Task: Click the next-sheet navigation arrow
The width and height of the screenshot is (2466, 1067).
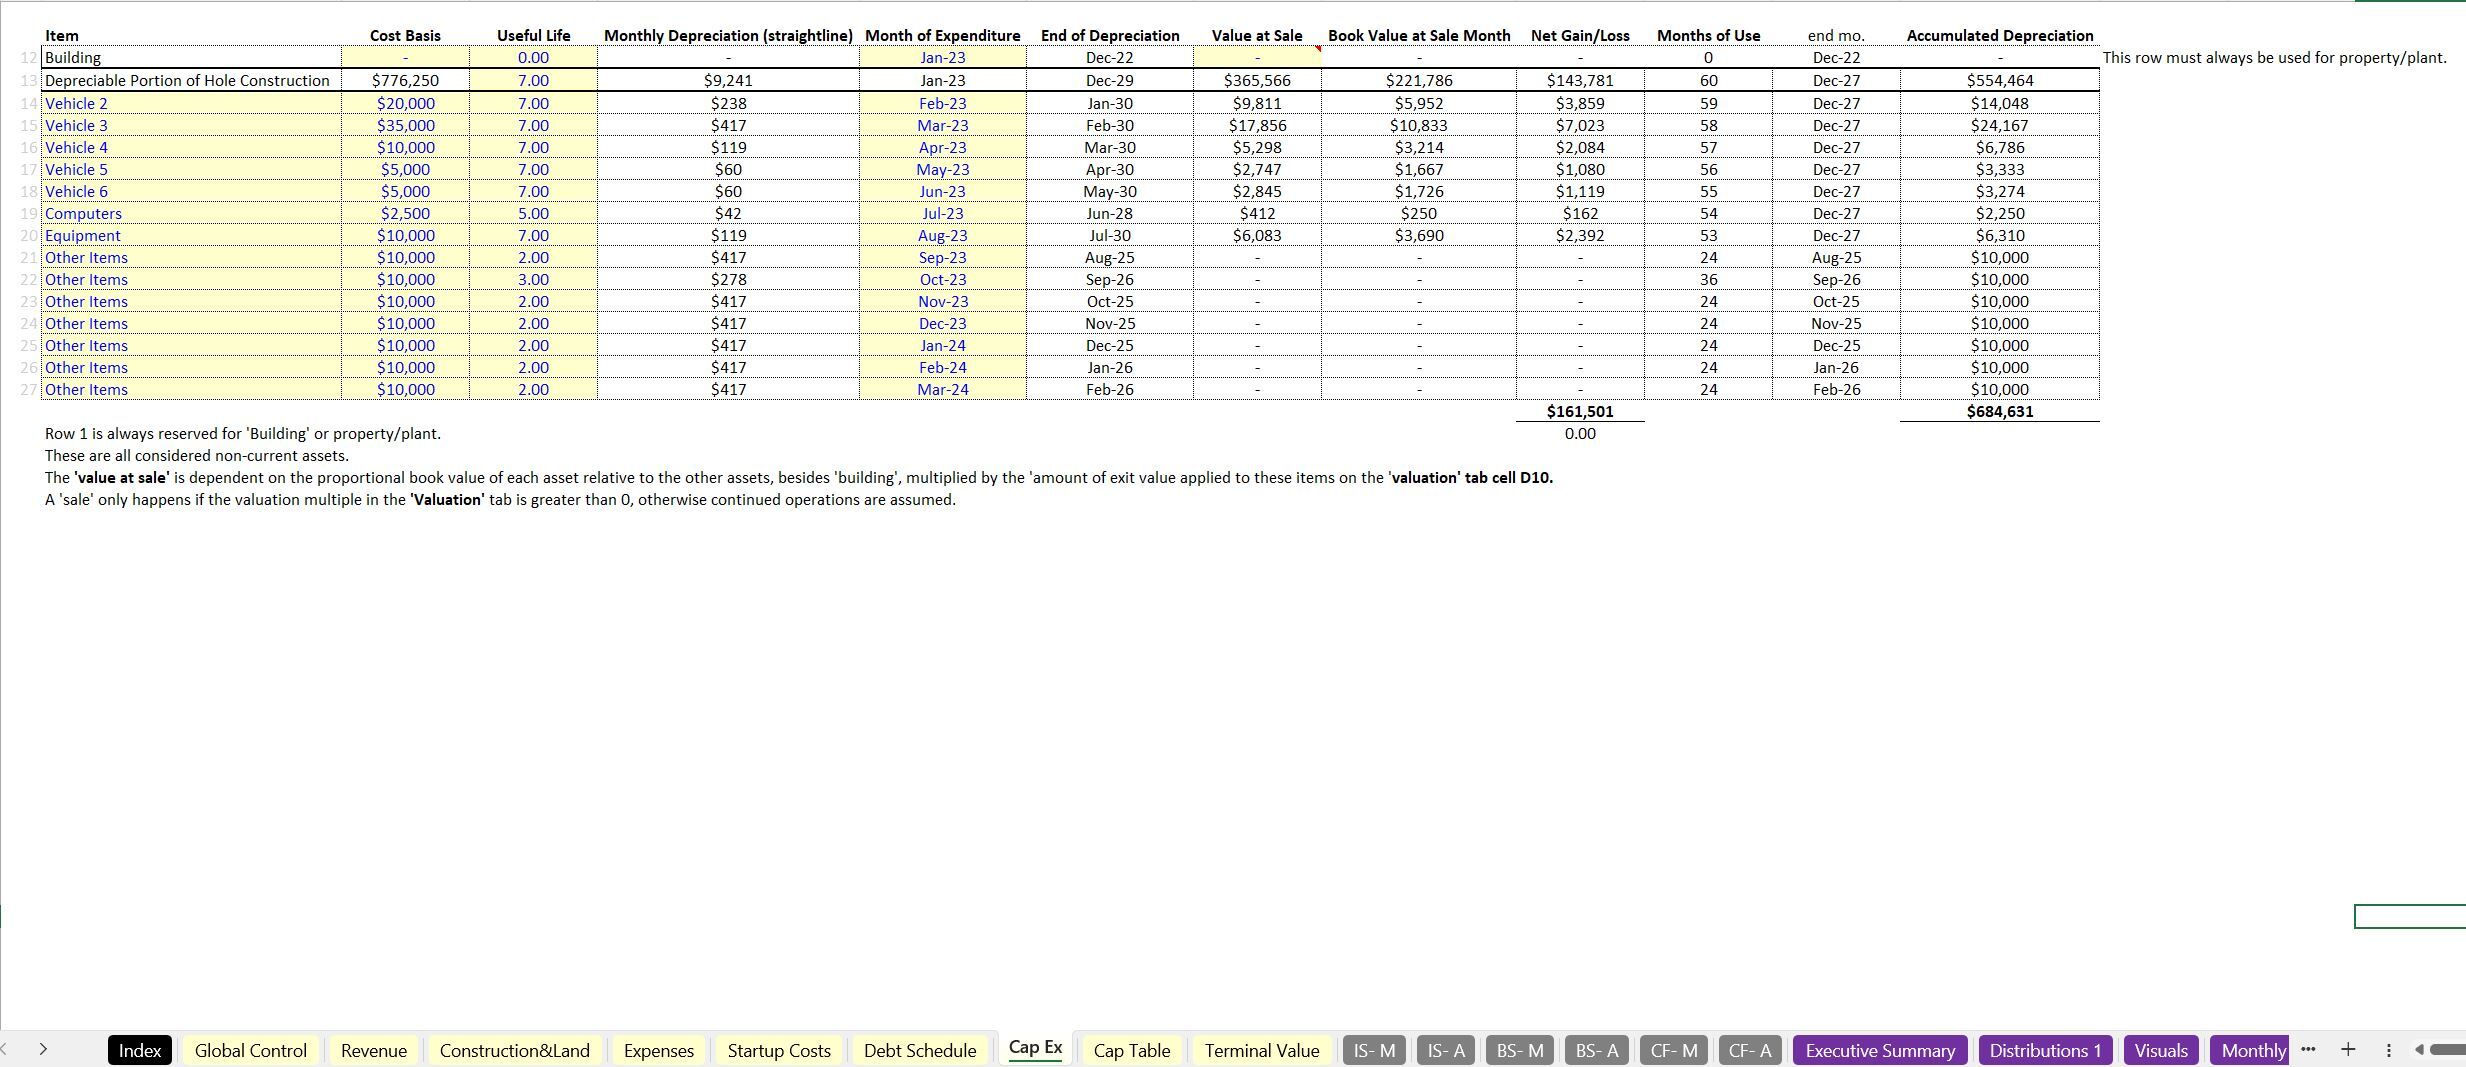Action: pos(43,1049)
